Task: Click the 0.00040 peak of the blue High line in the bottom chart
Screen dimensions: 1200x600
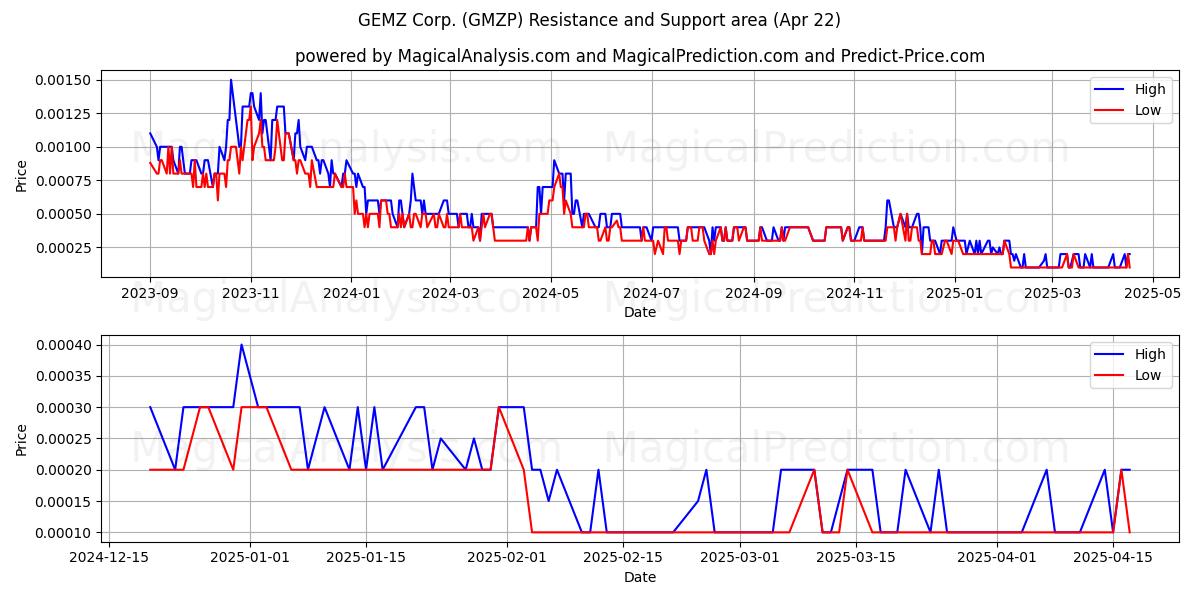Action: click(241, 345)
